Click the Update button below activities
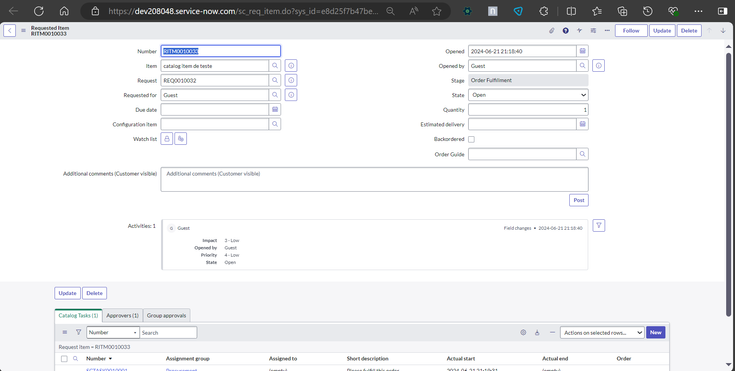Image resolution: width=735 pixels, height=371 pixels. (x=68, y=293)
